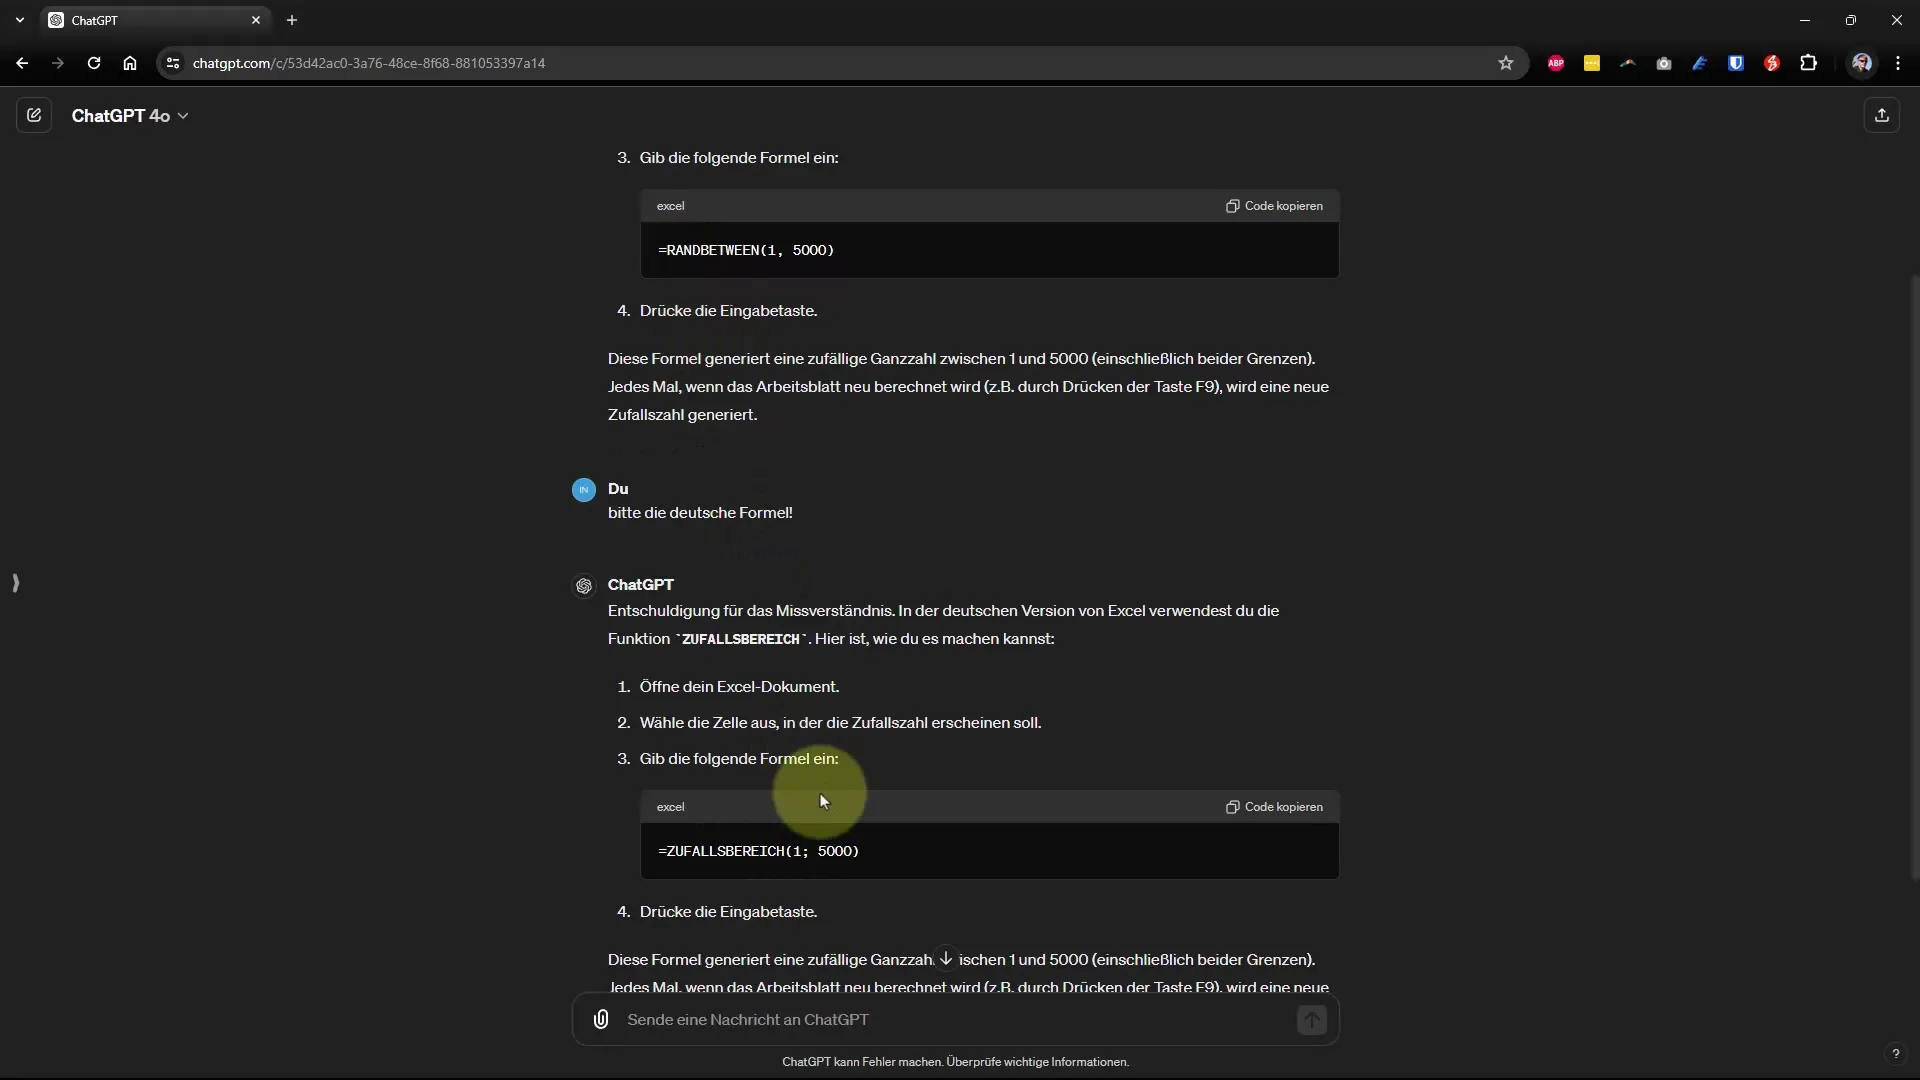Click the rainbow arc extension icon
Screen dimensions: 1920x1080
(1628, 63)
